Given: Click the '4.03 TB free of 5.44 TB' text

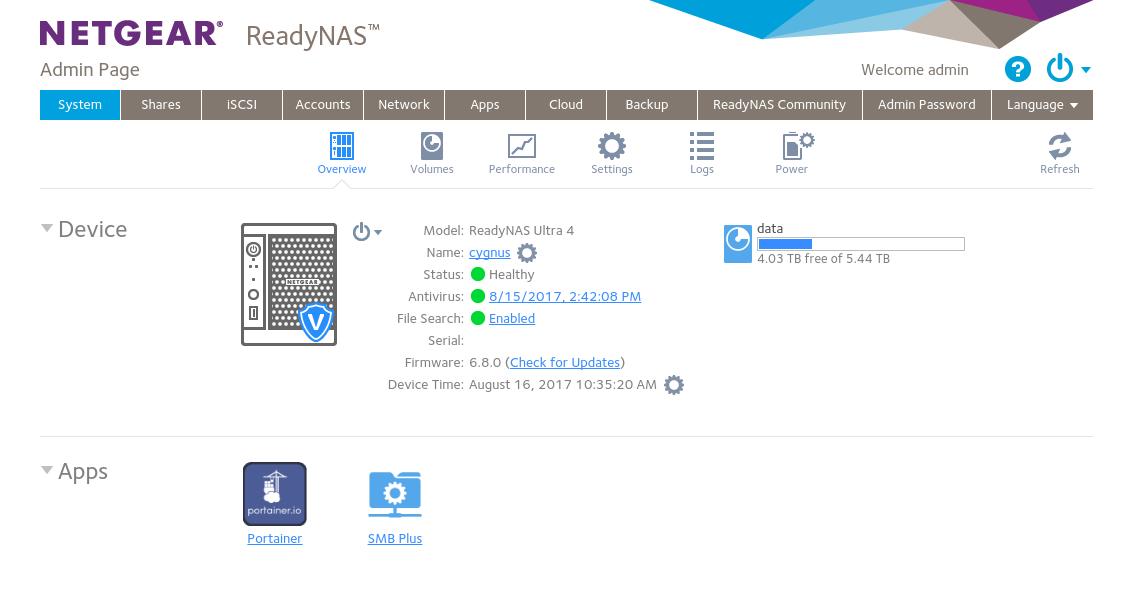Looking at the screenshot, I should pos(823,259).
